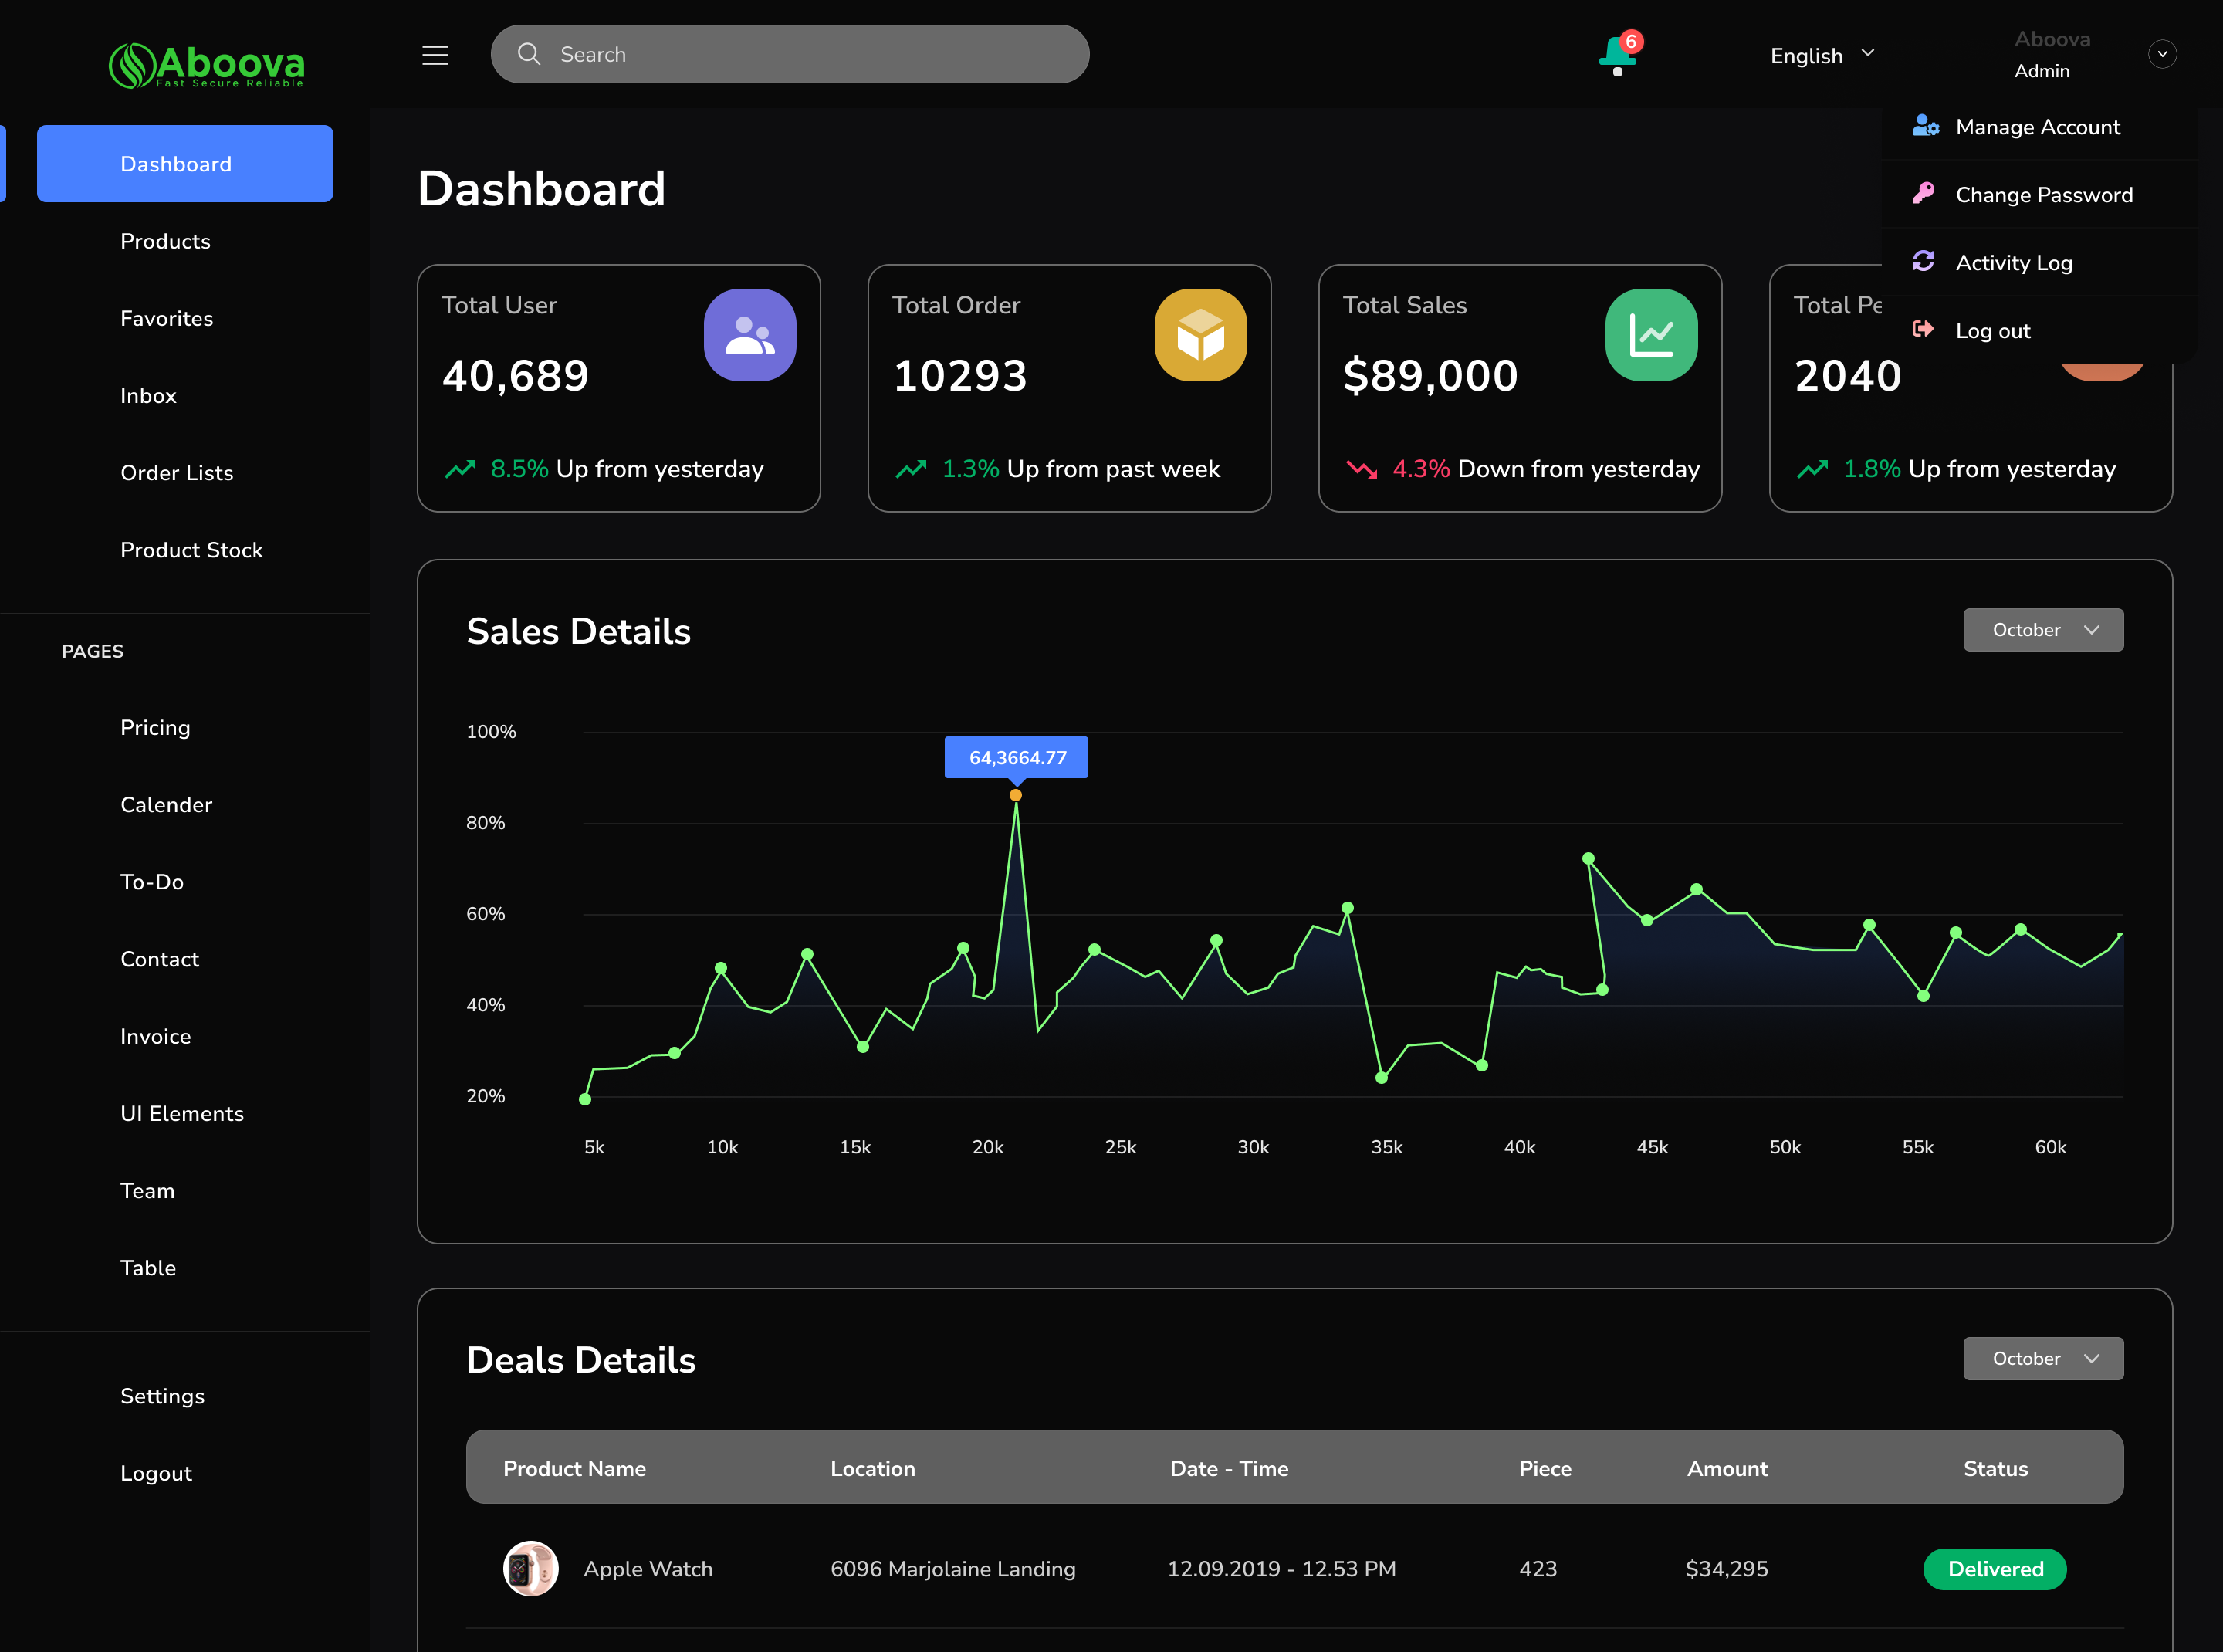
Task: Click the Total Order box icon
Action: point(1200,335)
